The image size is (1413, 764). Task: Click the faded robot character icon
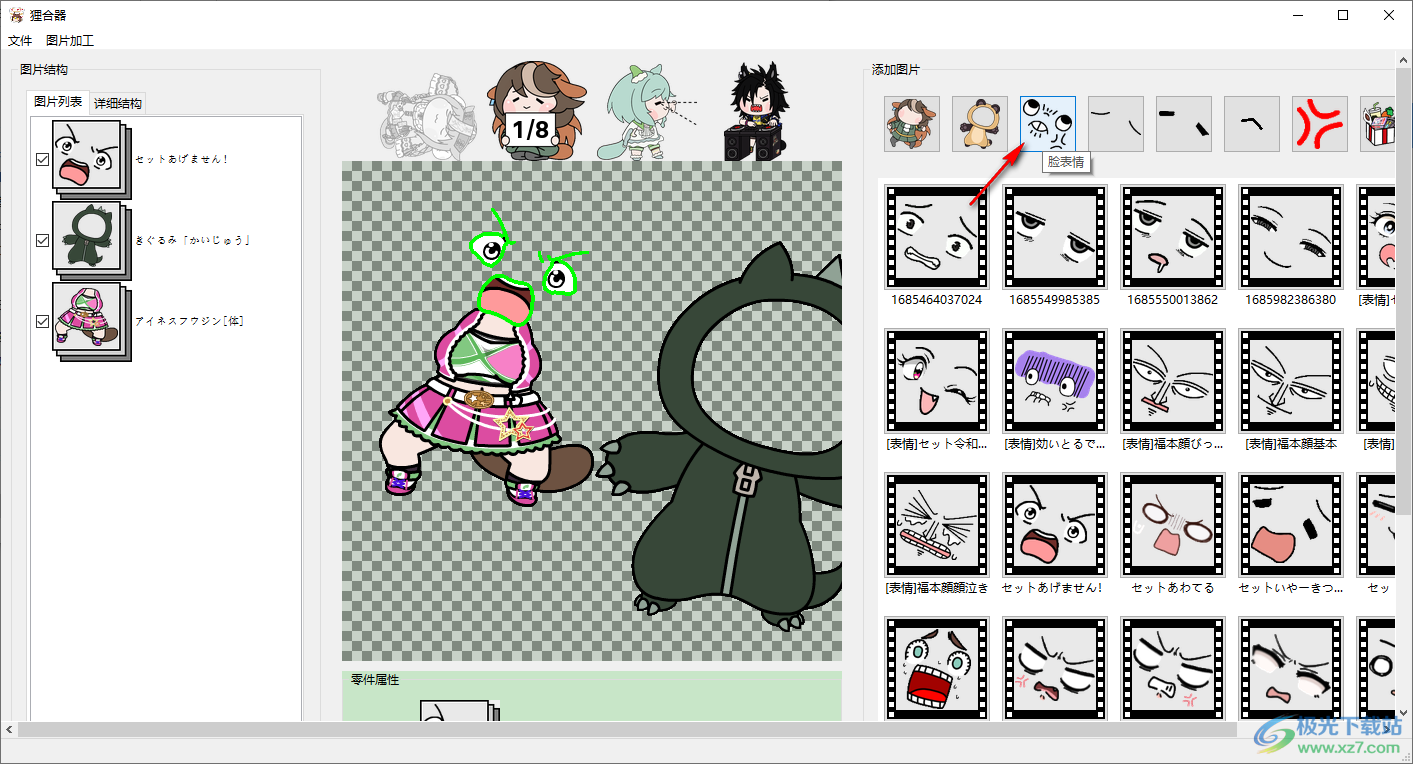coord(426,117)
